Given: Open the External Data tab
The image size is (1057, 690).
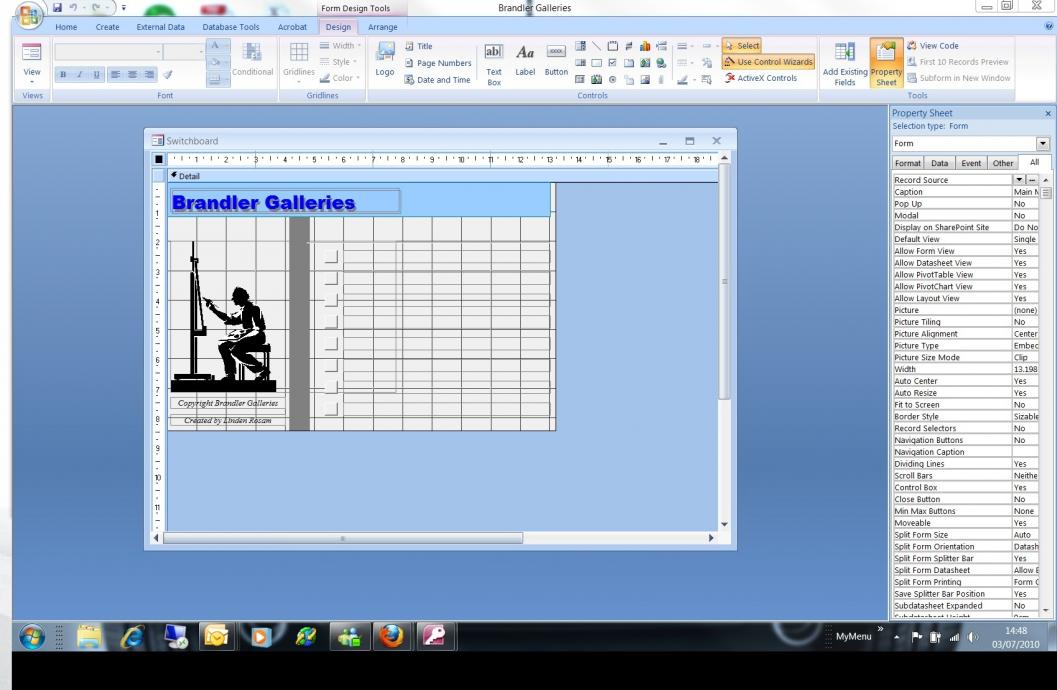Looking at the screenshot, I should pos(160,27).
